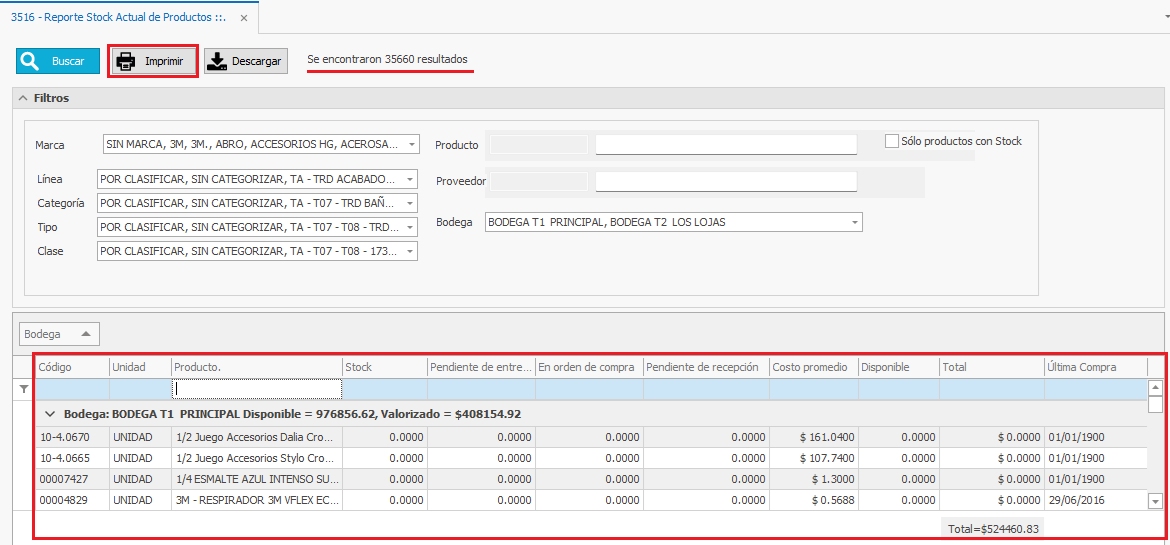Sort by Código column header
The height and width of the screenshot is (545, 1170).
72,367
